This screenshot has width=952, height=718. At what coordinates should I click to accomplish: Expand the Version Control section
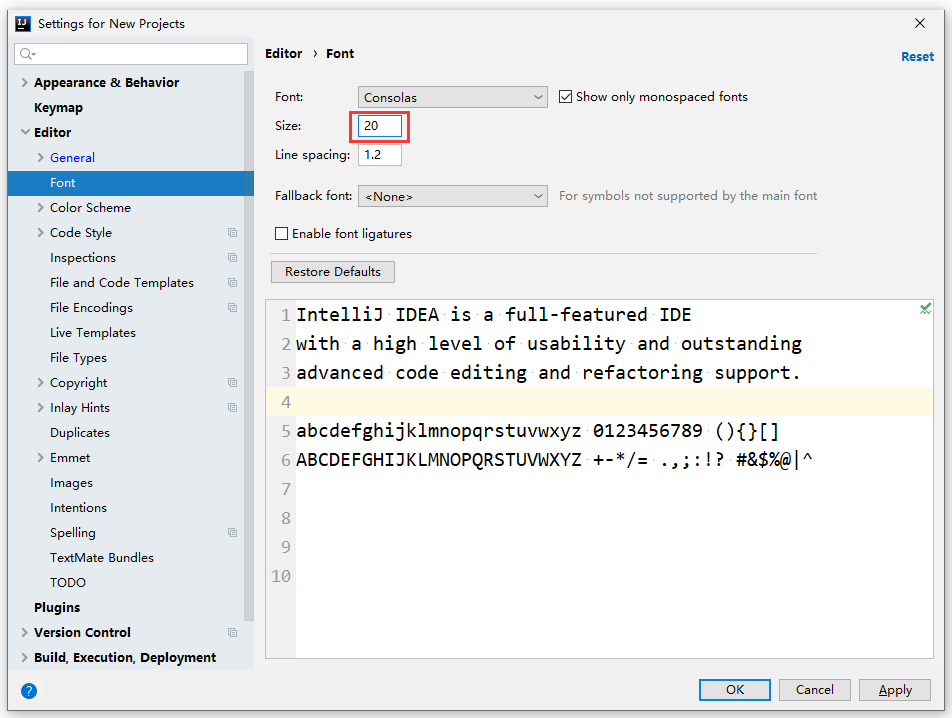point(24,632)
